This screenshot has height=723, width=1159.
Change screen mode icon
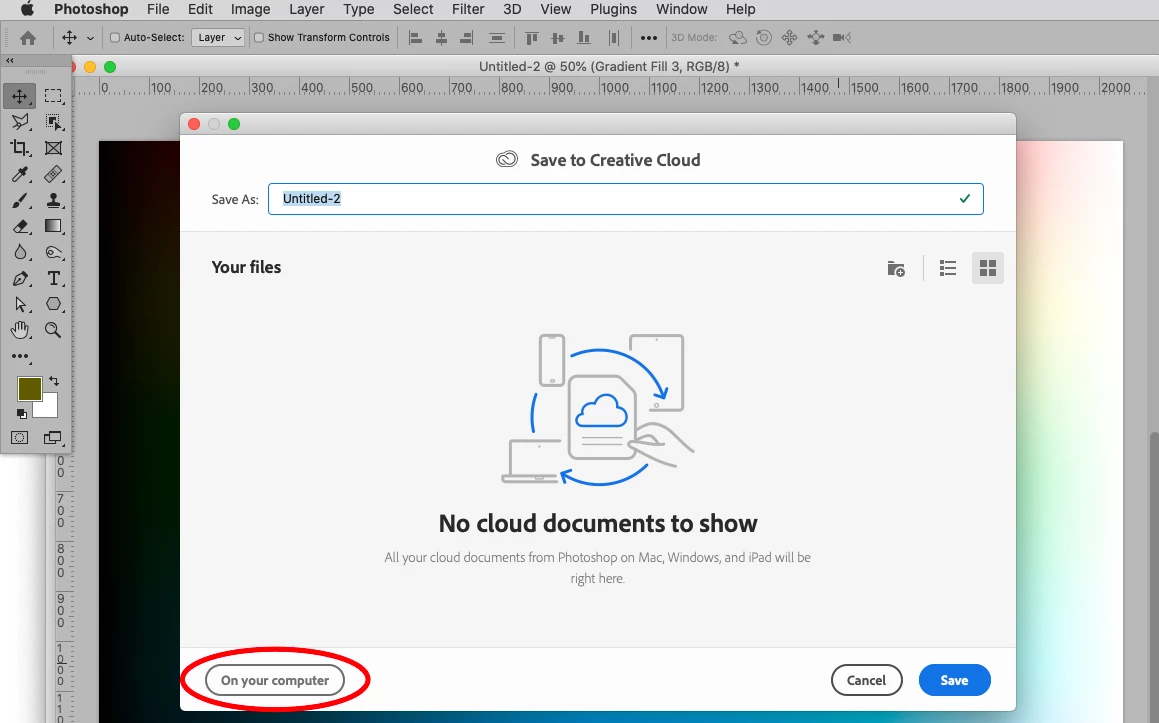(x=52, y=438)
